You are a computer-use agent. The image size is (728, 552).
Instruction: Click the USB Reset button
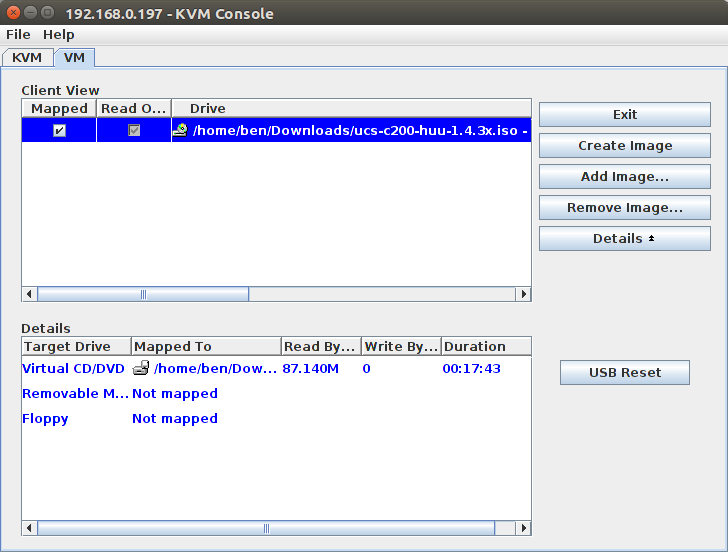point(624,372)
